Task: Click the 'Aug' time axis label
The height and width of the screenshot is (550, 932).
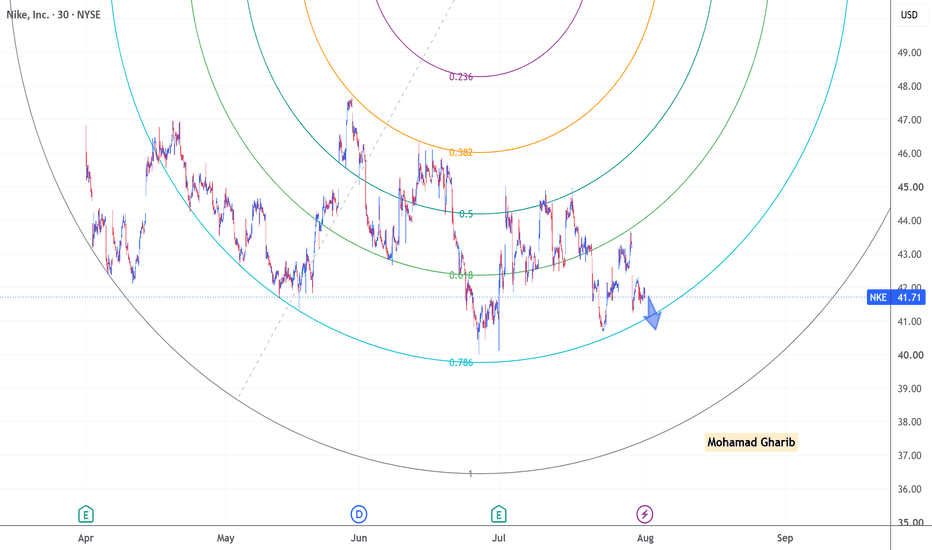Action: (x=645, y=538)
